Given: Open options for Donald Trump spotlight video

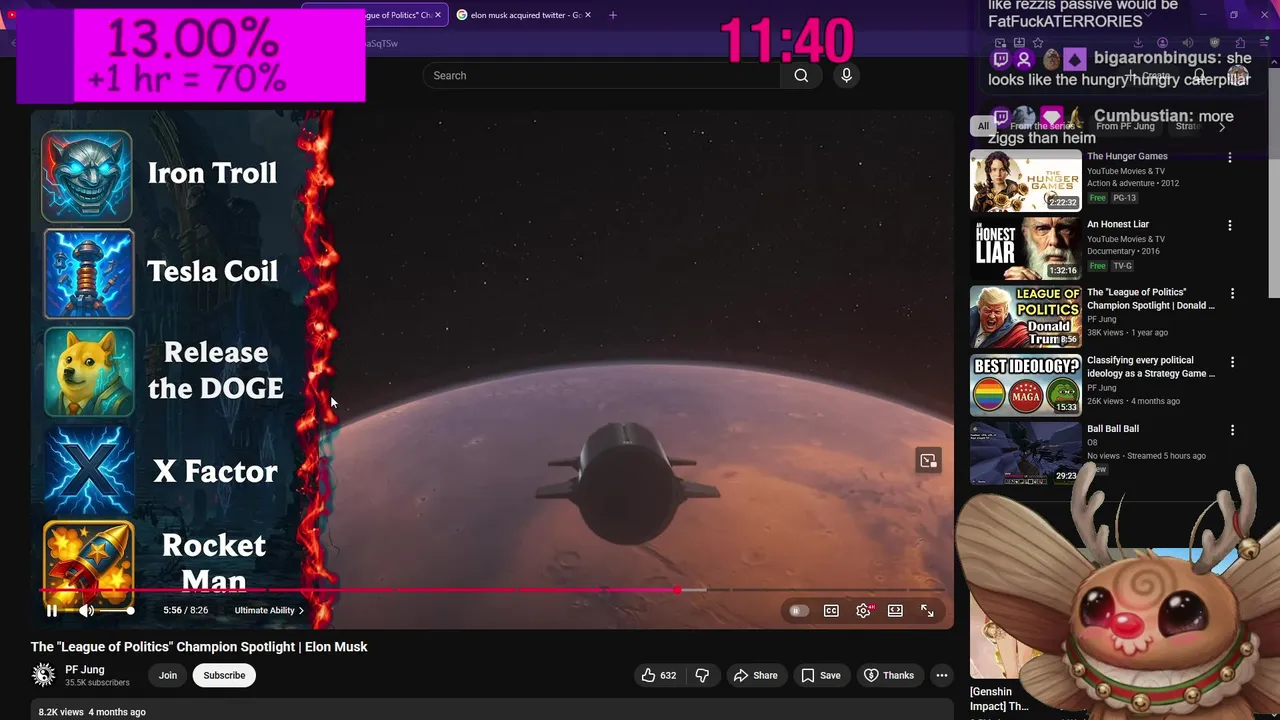Looking at the screenshot, I should point(1232,293).
